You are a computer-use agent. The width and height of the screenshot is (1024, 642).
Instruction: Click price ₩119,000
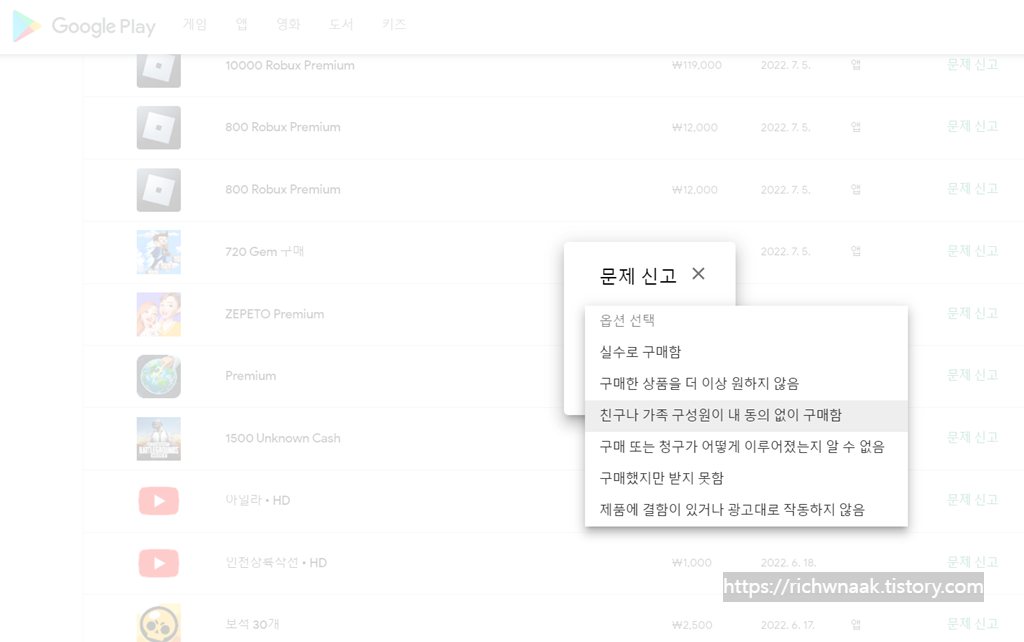pyautogui.click(x=697, y=65)
